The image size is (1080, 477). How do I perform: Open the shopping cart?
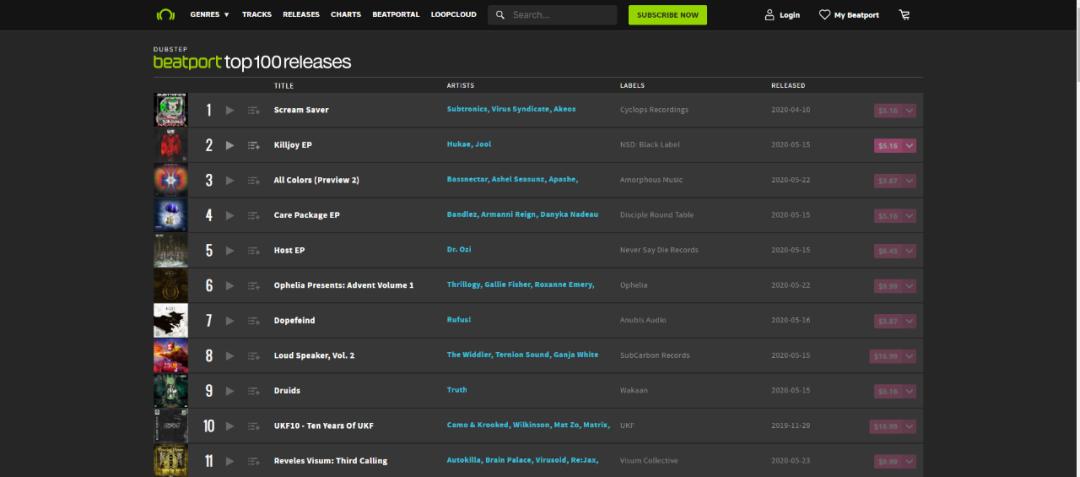(x=904, y=14)
